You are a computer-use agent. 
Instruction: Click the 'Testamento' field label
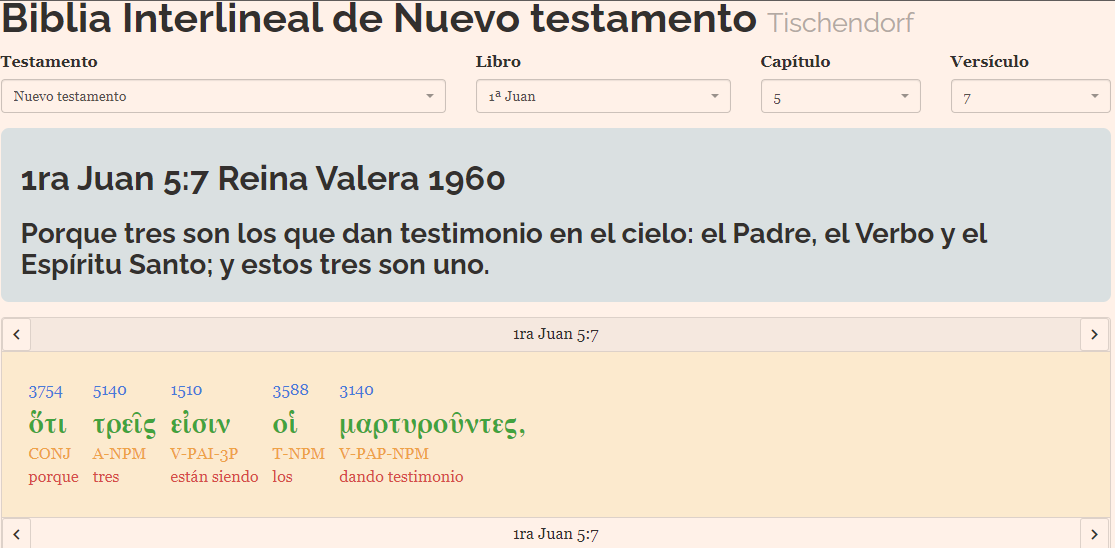pyautogui.click(x=49, y=62)
